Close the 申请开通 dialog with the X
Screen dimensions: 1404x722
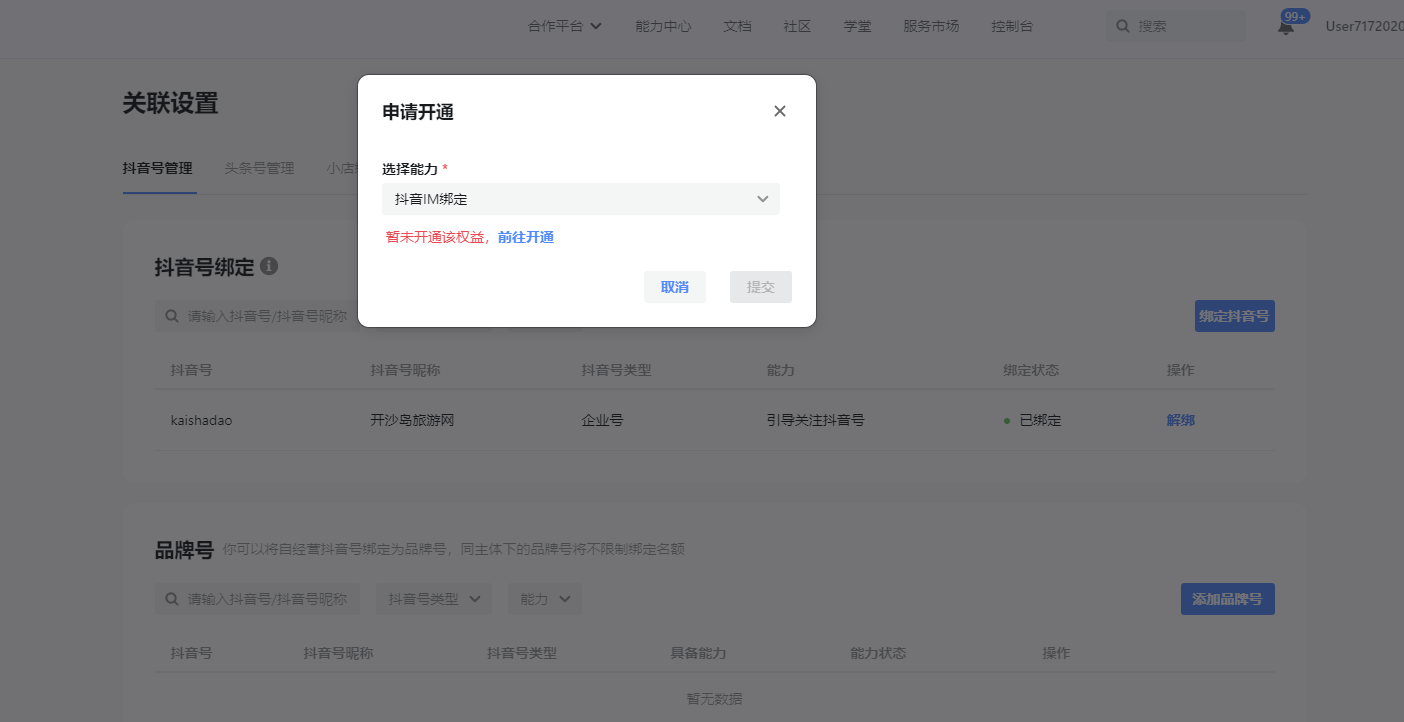point(779,111)
